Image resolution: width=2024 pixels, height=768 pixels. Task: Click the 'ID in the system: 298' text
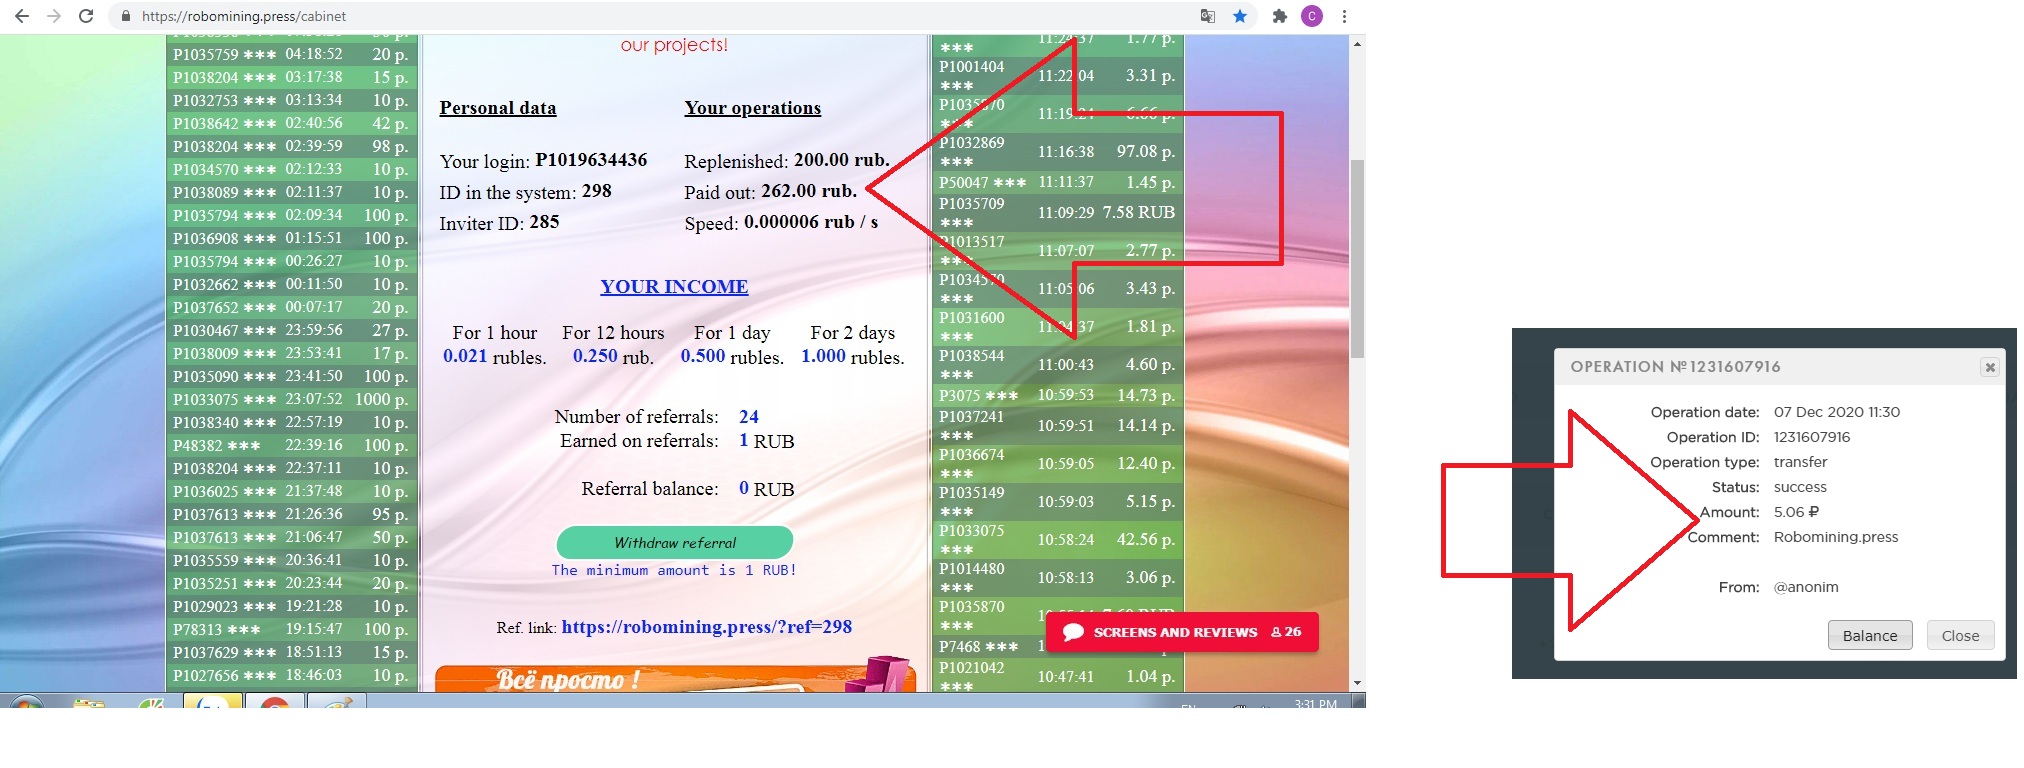tap(525, 192)
